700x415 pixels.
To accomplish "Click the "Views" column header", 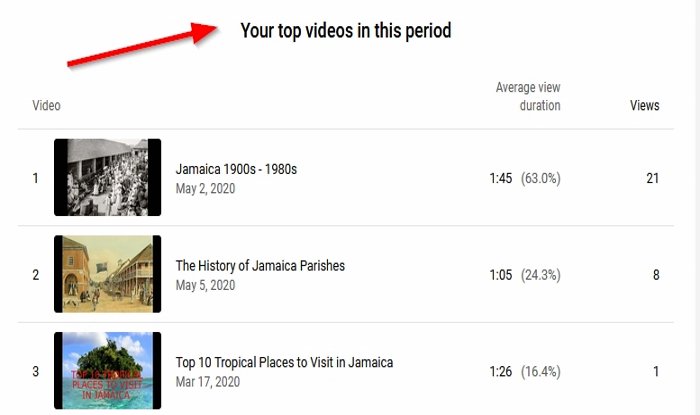I will tap(644, 105).
